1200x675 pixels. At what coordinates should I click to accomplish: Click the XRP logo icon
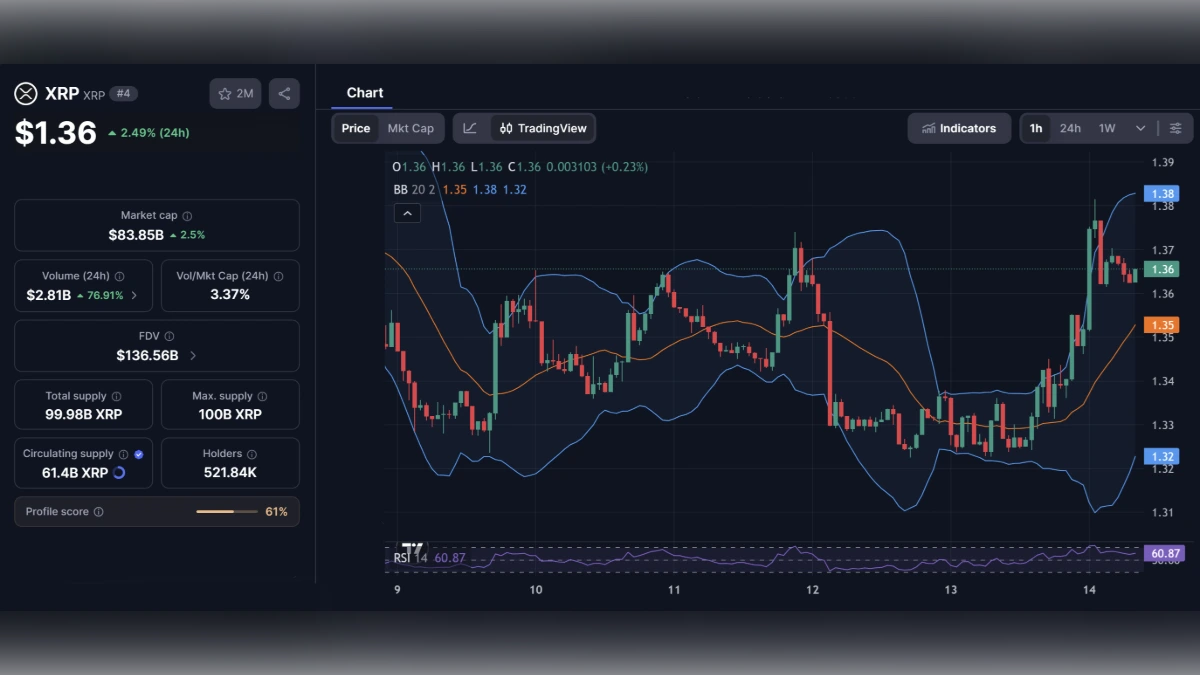(25, 93)
